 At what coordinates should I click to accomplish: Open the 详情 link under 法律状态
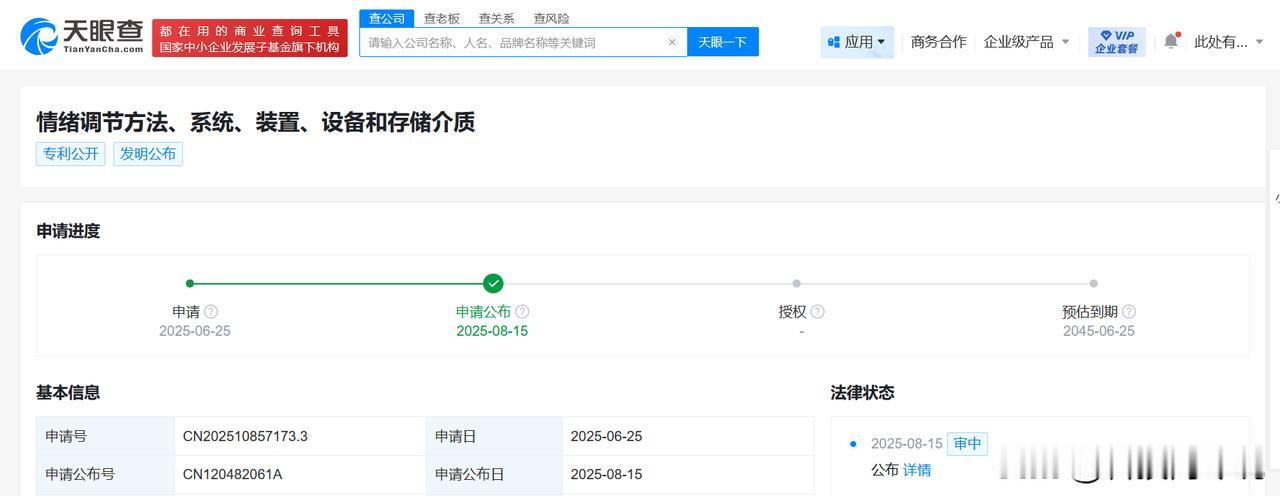[x=917, y=469]
